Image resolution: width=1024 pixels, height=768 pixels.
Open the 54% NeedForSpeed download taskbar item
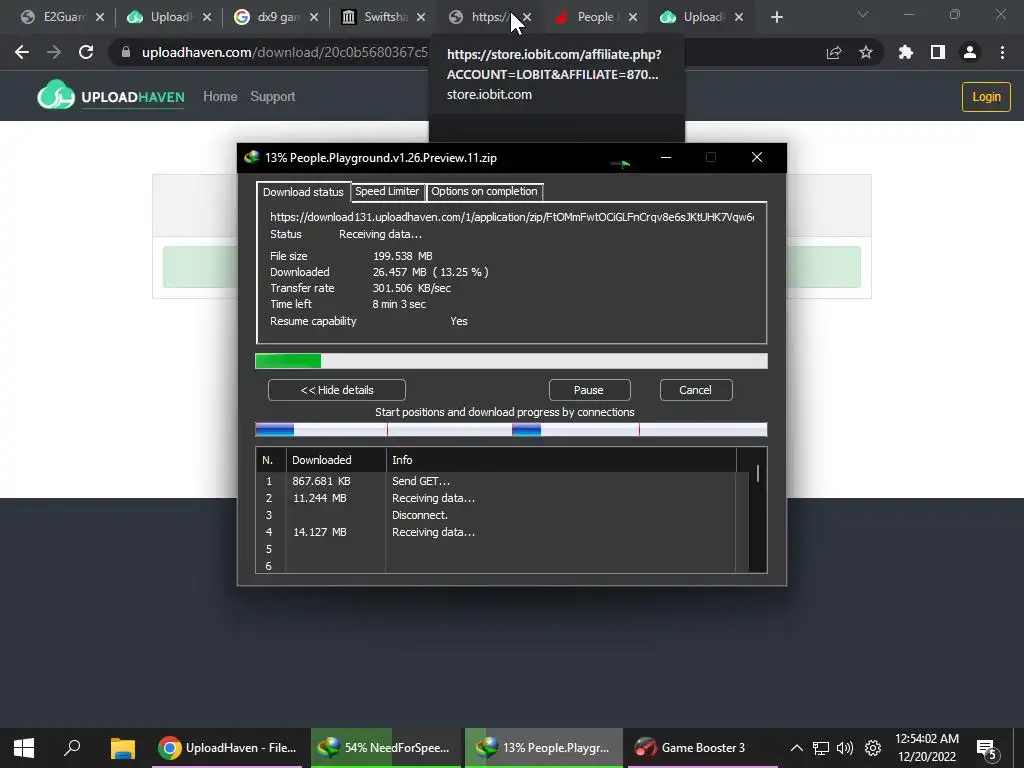(386, 748)
